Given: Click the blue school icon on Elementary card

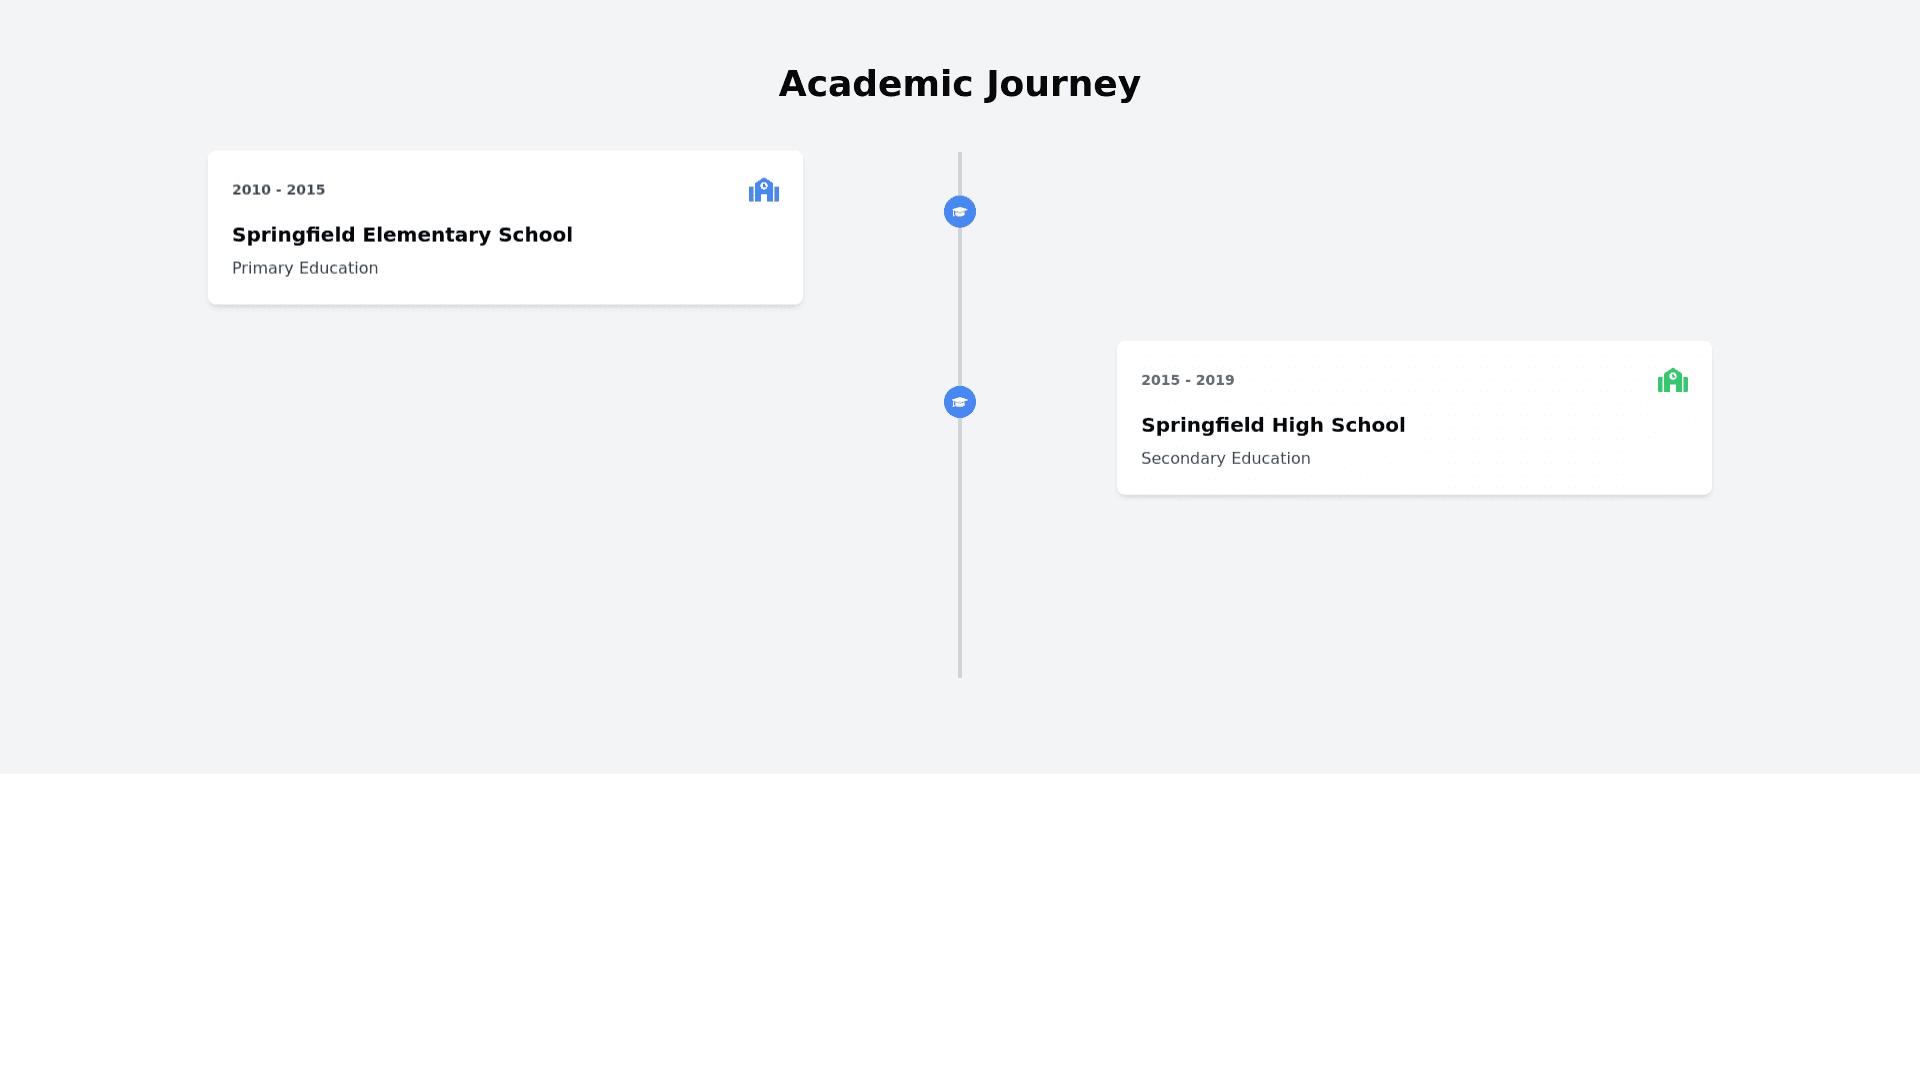Looking at the screenshot, I should coord(763,190).
